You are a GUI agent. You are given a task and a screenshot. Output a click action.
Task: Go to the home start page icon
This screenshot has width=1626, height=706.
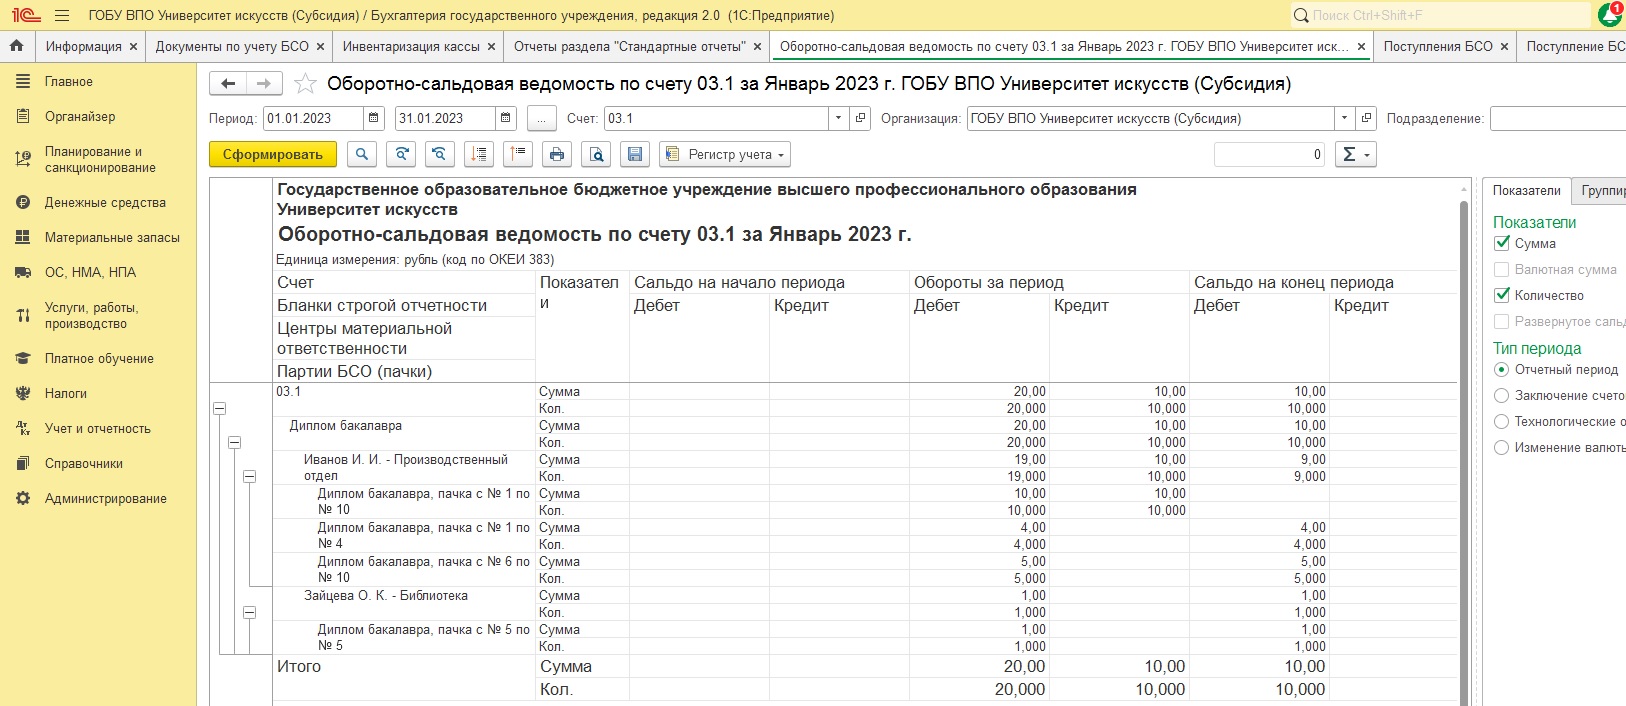[x=16, y=46]
